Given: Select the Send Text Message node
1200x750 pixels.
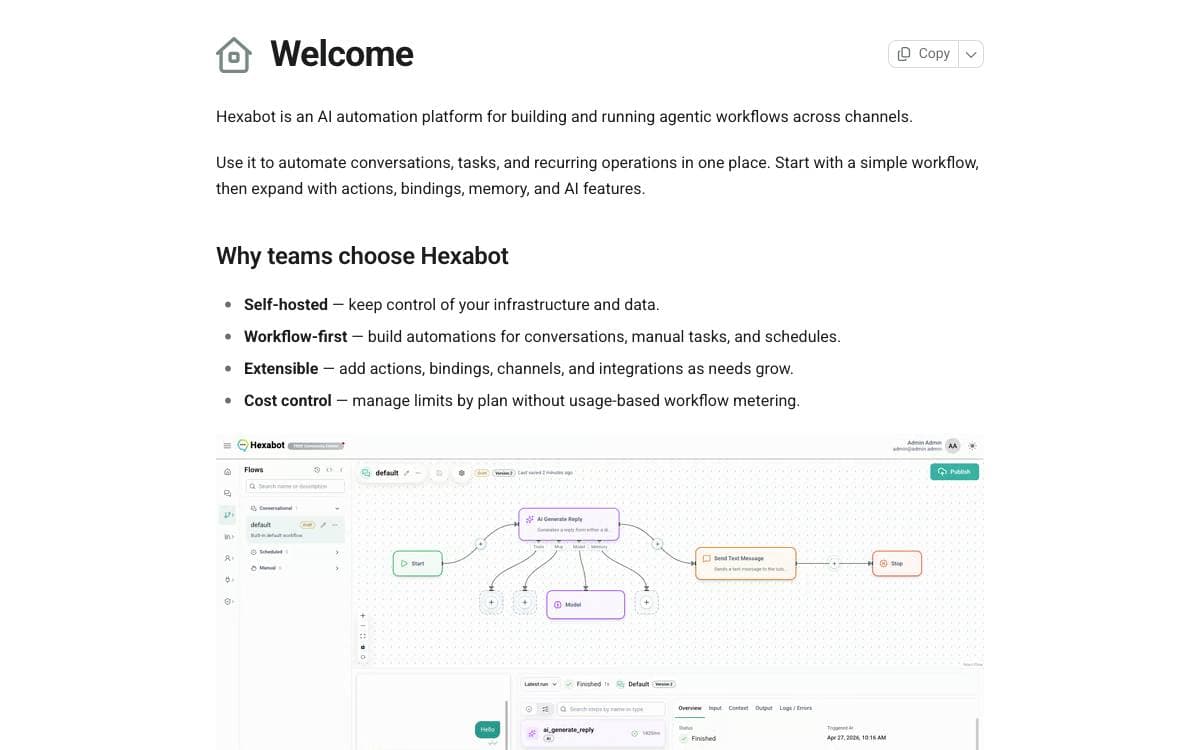Looking at the screenshot, I should 746,563.
